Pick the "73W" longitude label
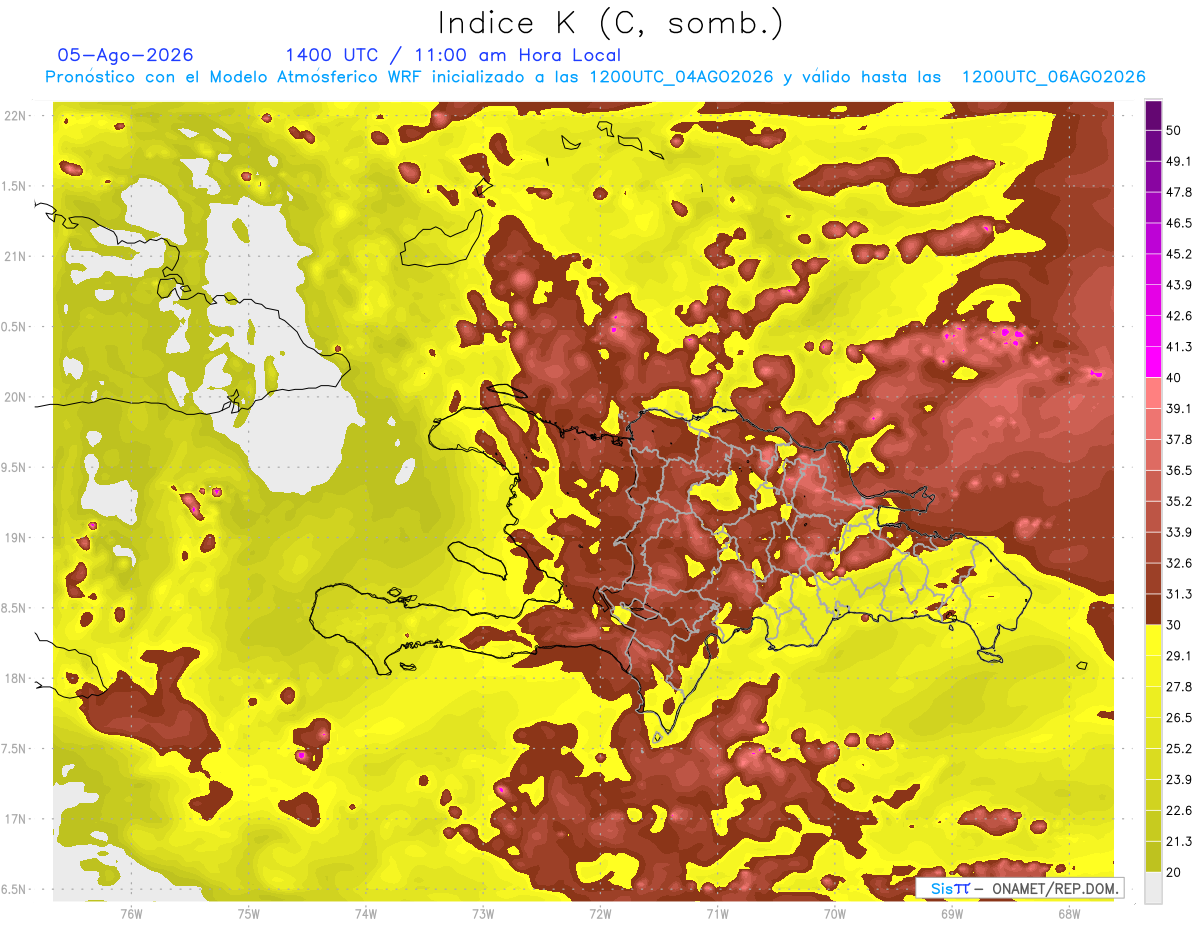Screen dimensions: 1200x927 483,914
